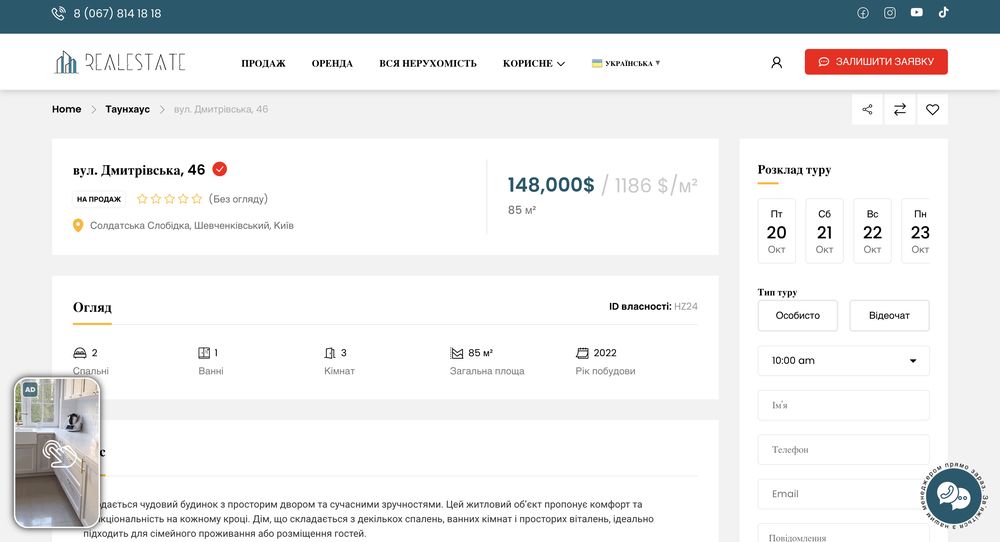Viewport: 1000px width, 542px height.
Task: Open the user account icon
Action: pyautogui.click(x=776, y=62)
